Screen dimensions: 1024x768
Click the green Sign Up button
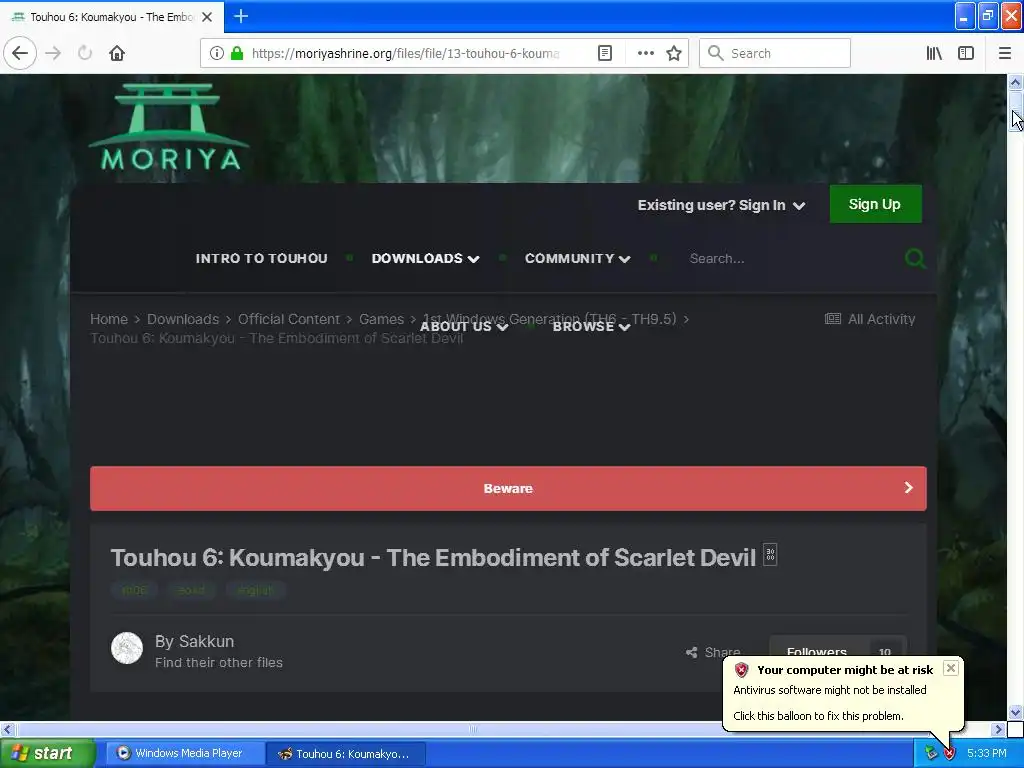[875, 204]
